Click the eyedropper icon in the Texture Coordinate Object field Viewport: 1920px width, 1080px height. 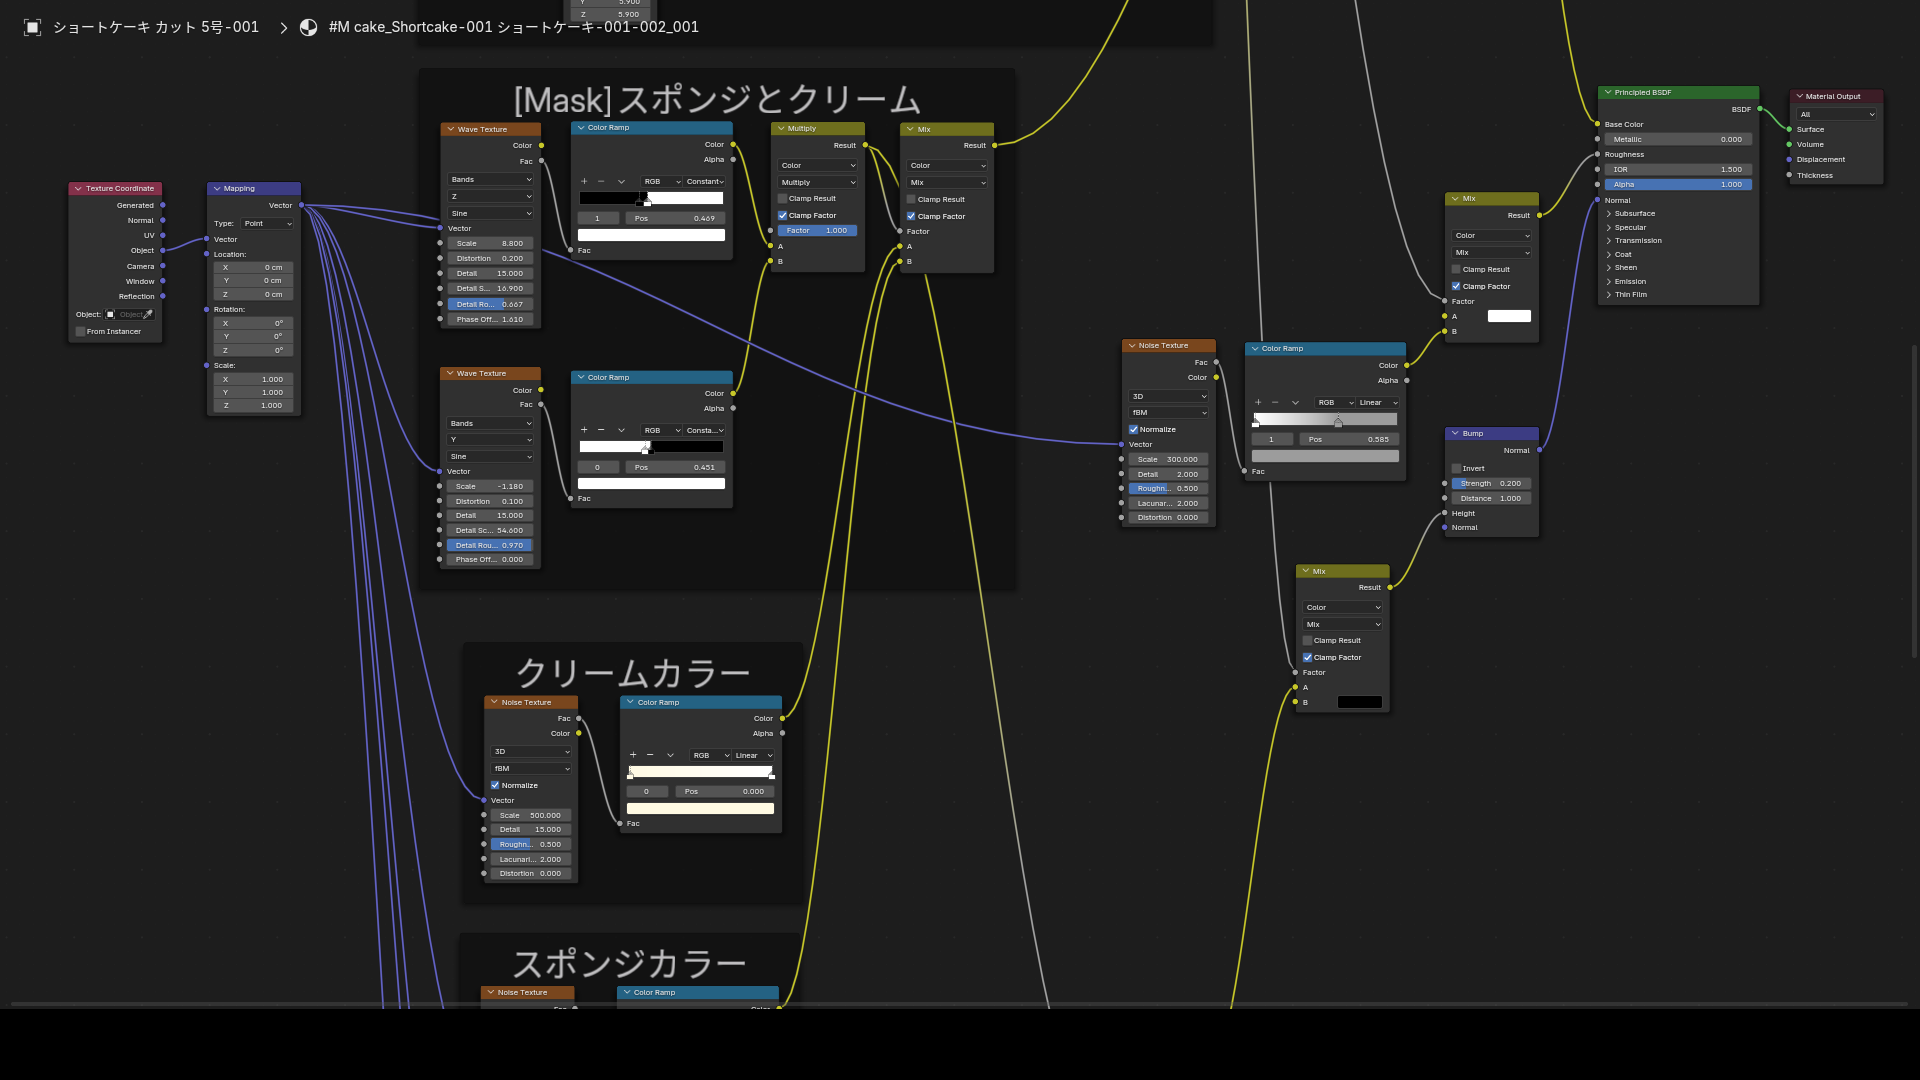coord(148,314)
